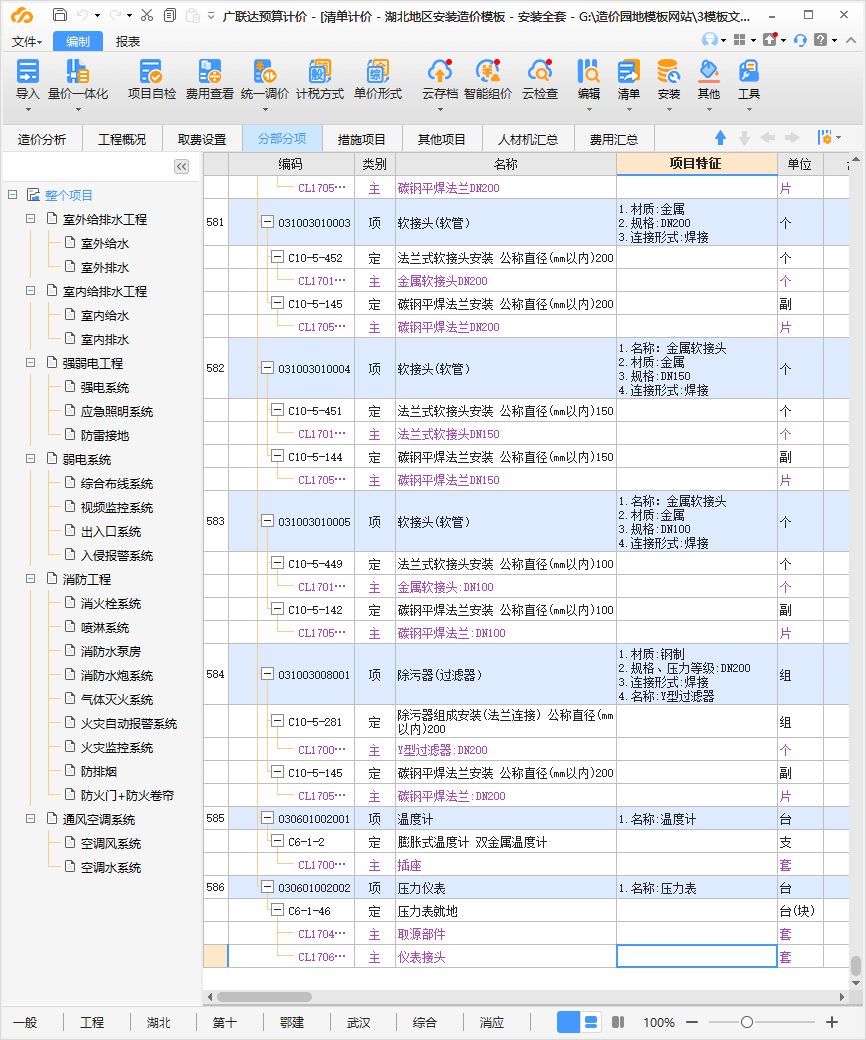
Task: Collapse item 031003008001 row
Action: pos(267,674)
